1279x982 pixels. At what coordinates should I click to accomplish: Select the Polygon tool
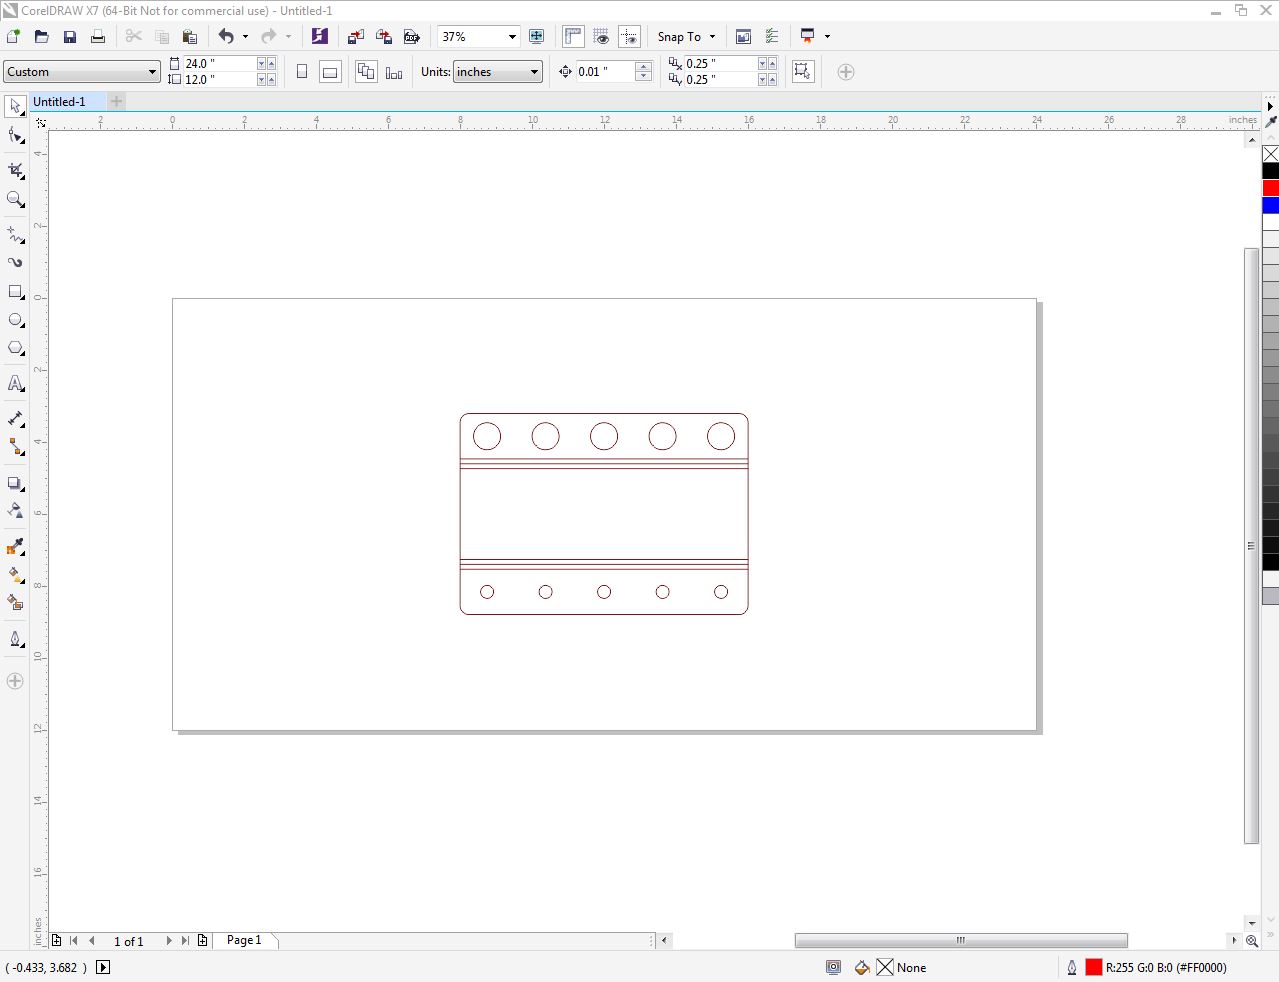click(15, 349)
